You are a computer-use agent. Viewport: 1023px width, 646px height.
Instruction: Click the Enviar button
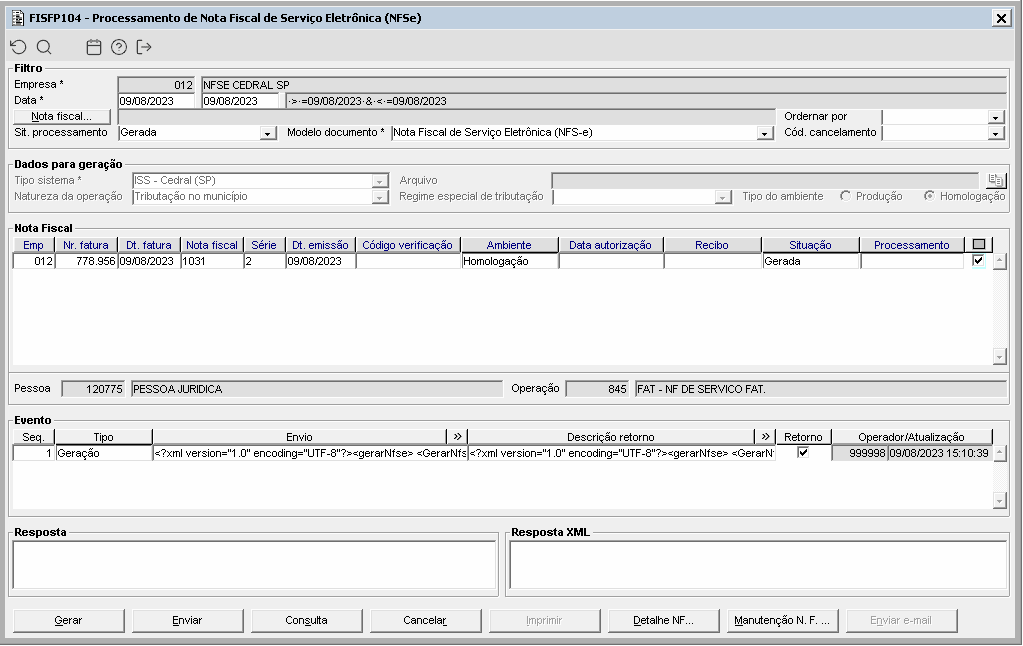(187, 621)
